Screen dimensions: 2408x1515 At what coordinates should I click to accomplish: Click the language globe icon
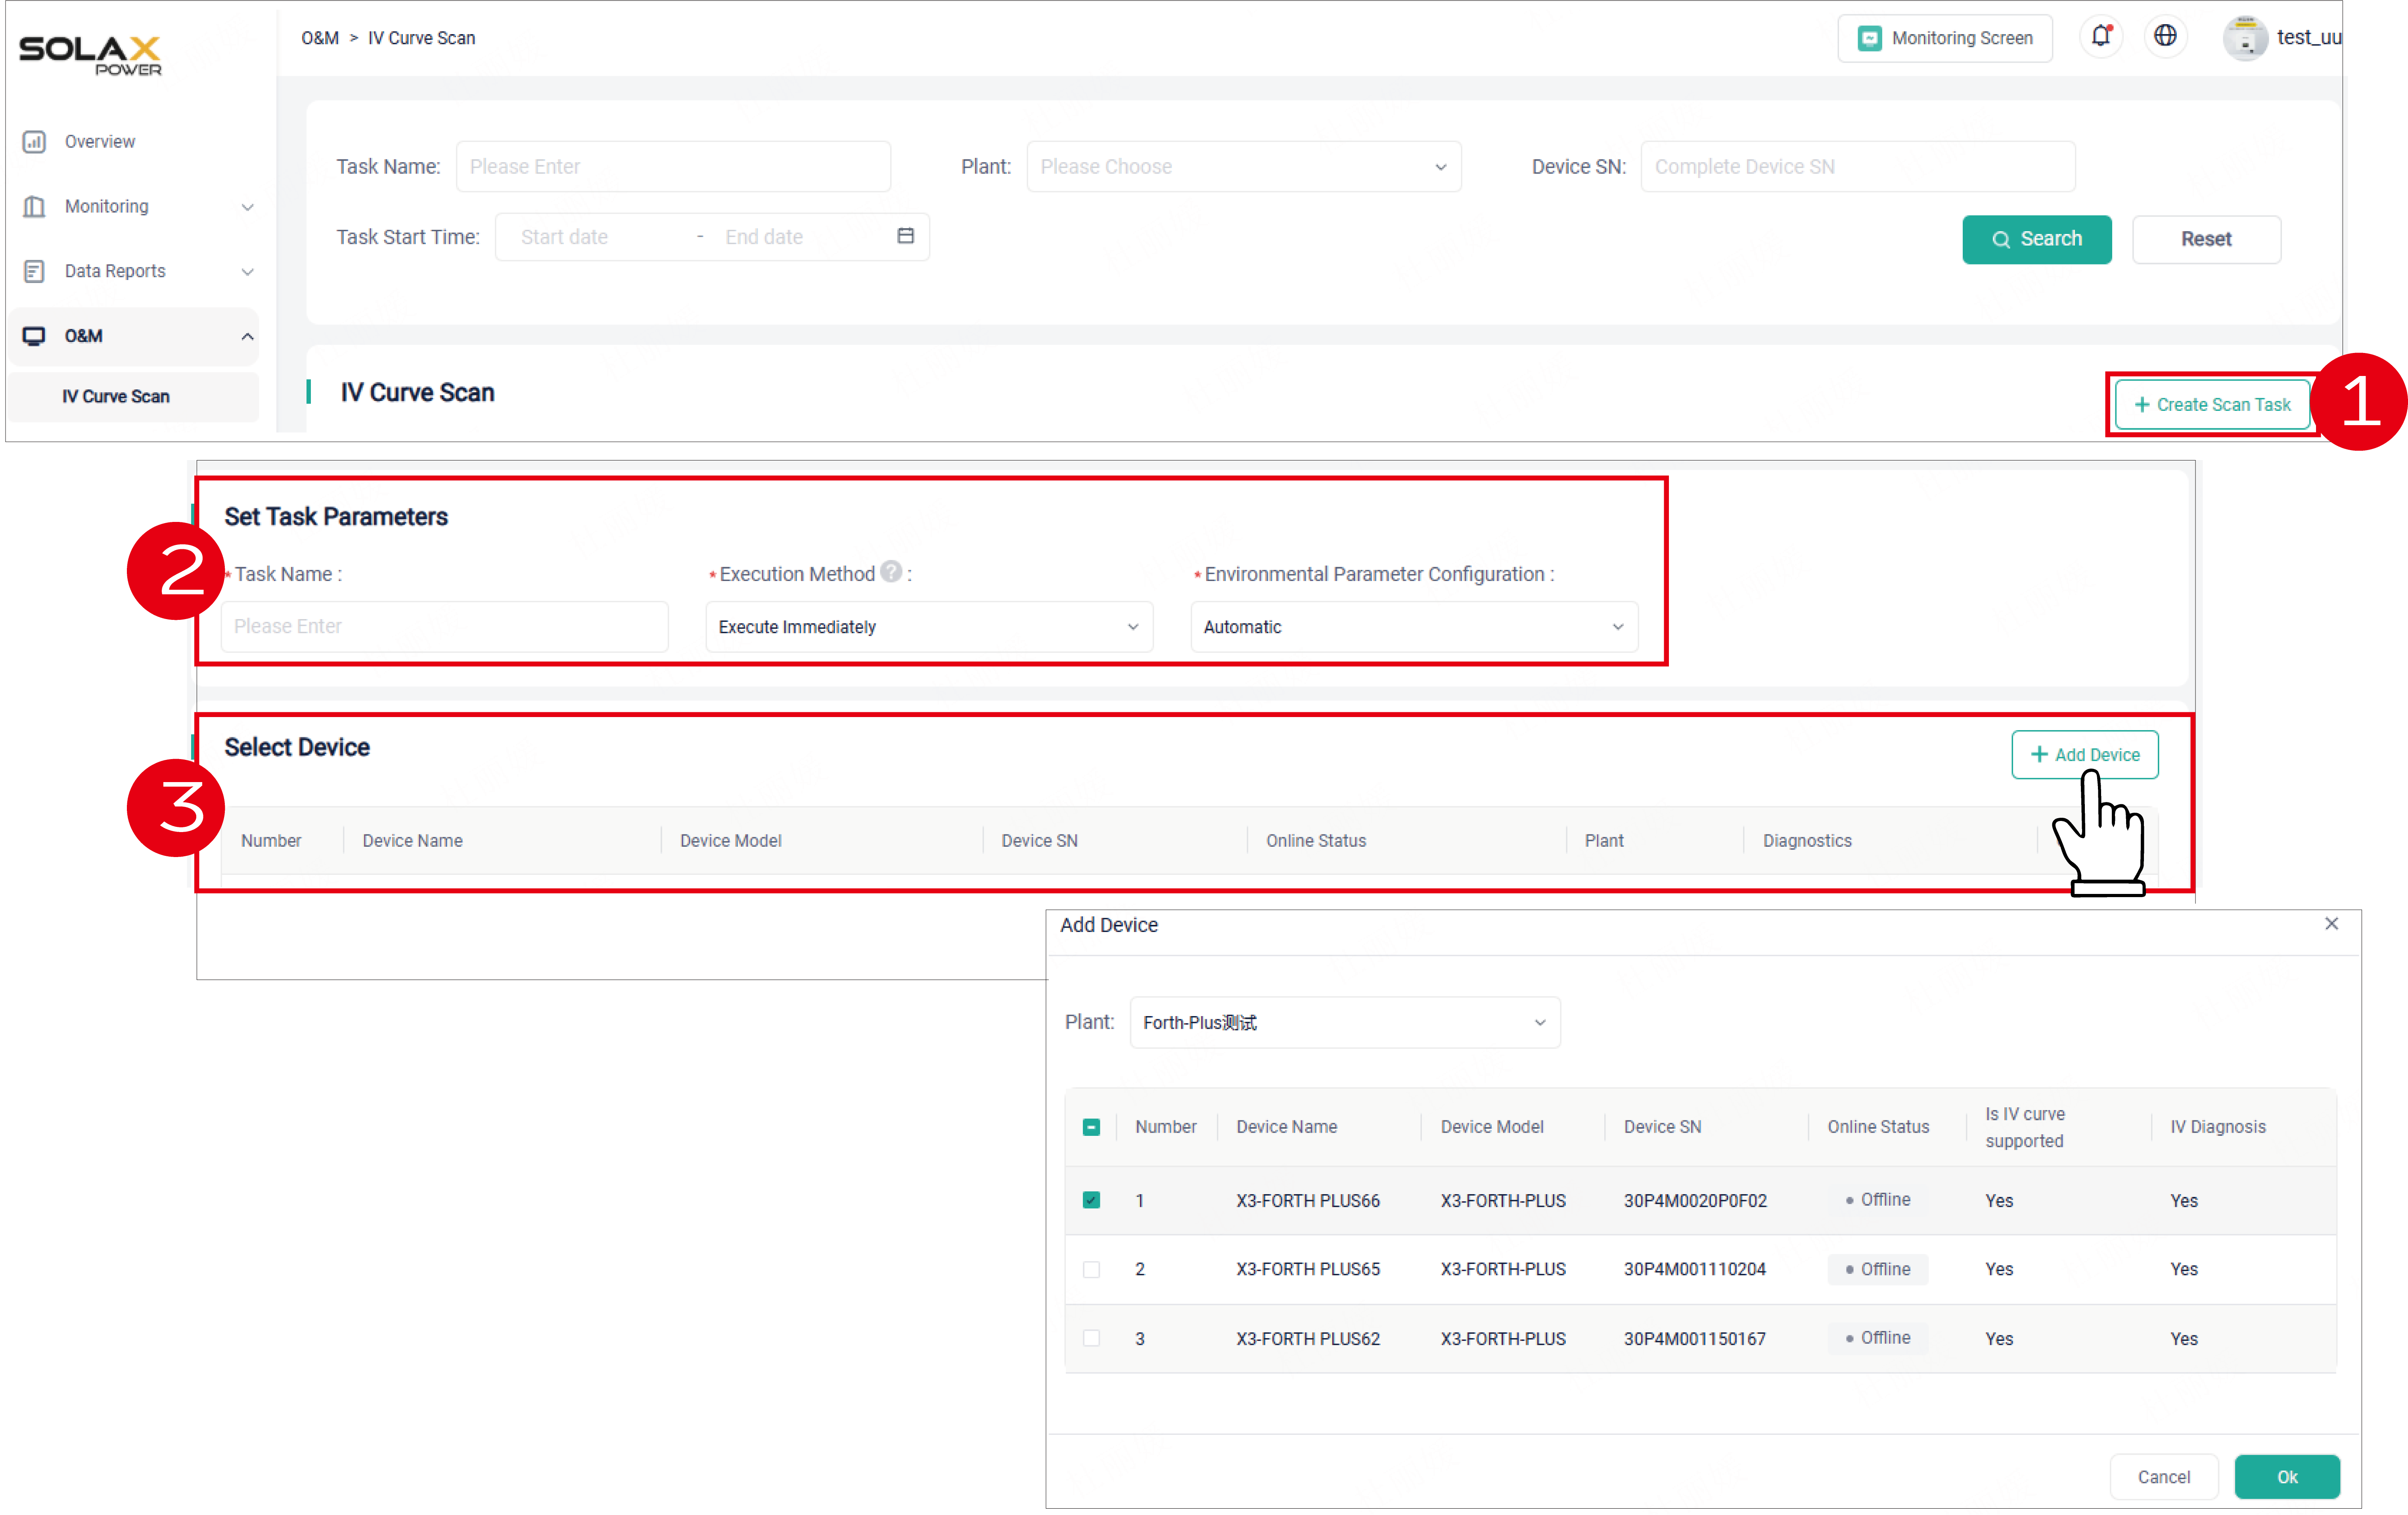(x=2165, y=36)
